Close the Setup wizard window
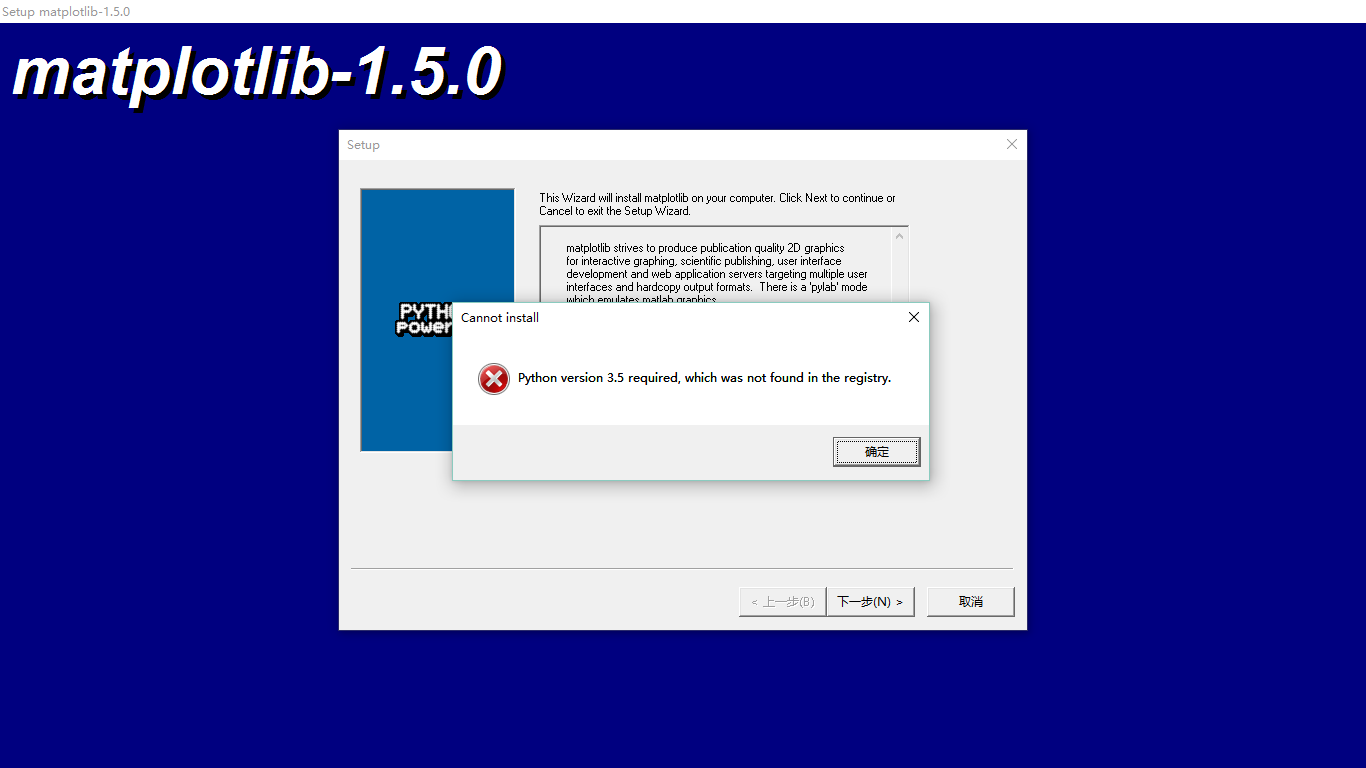 coord(1011,144)
